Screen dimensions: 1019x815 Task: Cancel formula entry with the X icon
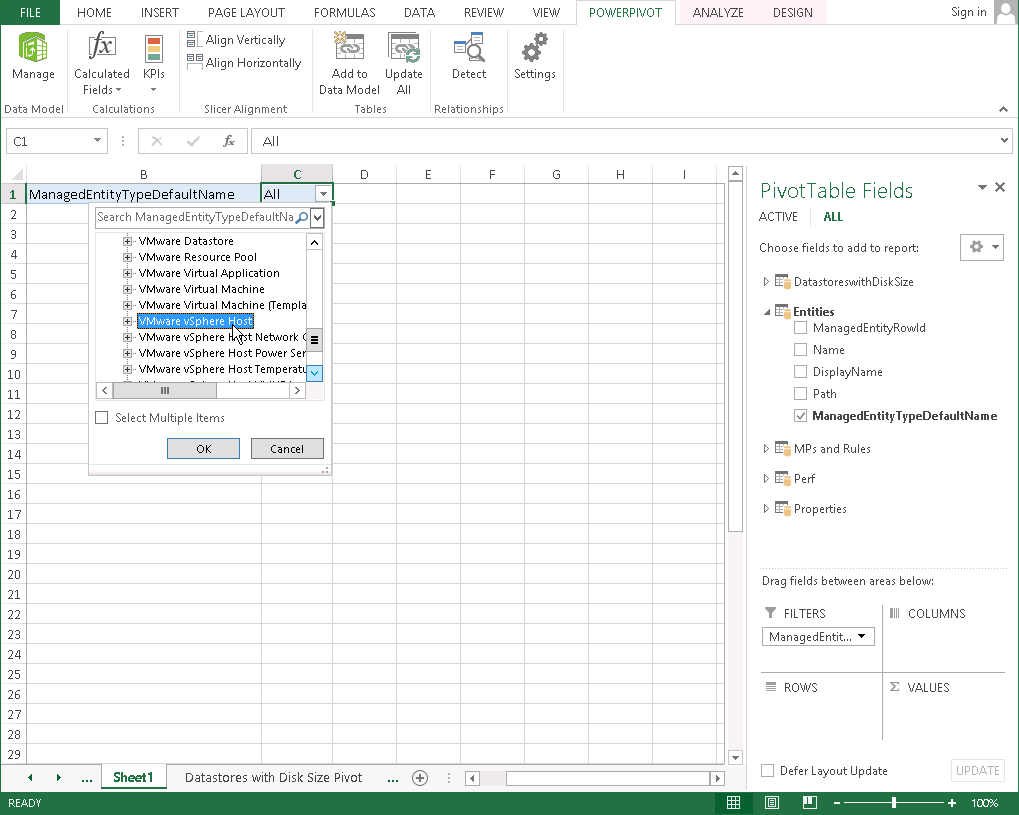[157, 141]
